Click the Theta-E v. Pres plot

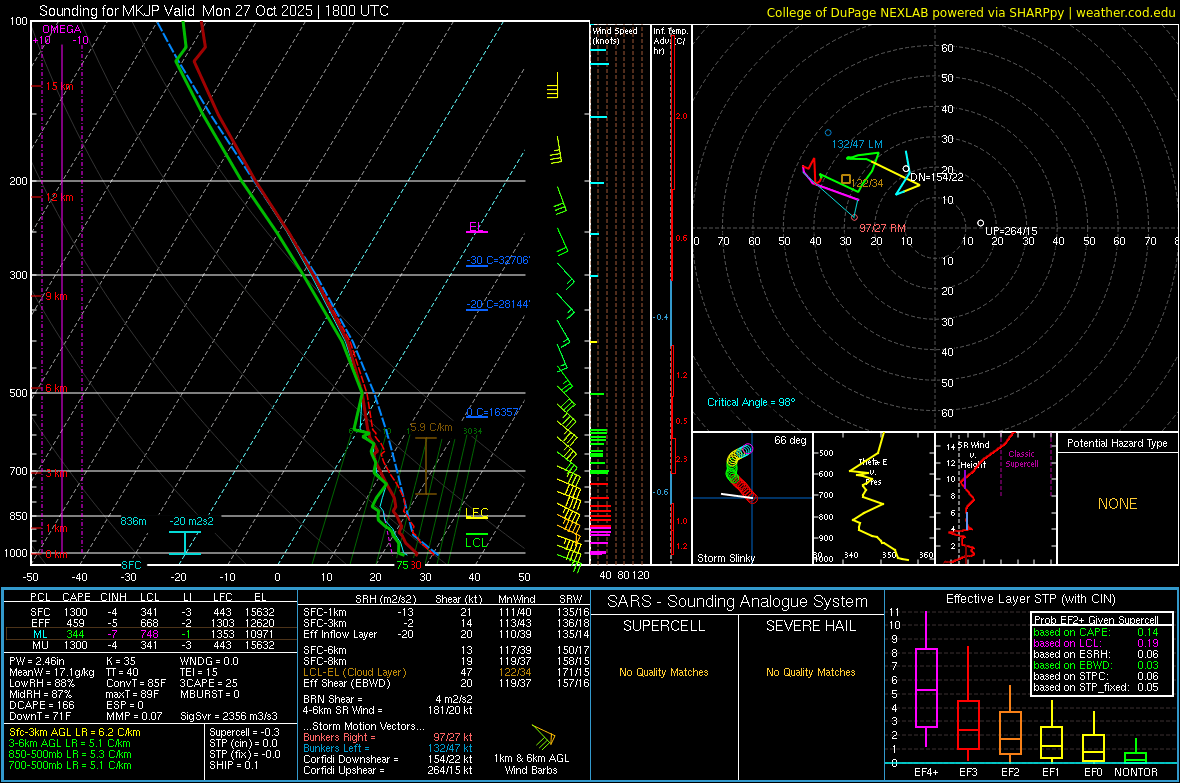874,498
